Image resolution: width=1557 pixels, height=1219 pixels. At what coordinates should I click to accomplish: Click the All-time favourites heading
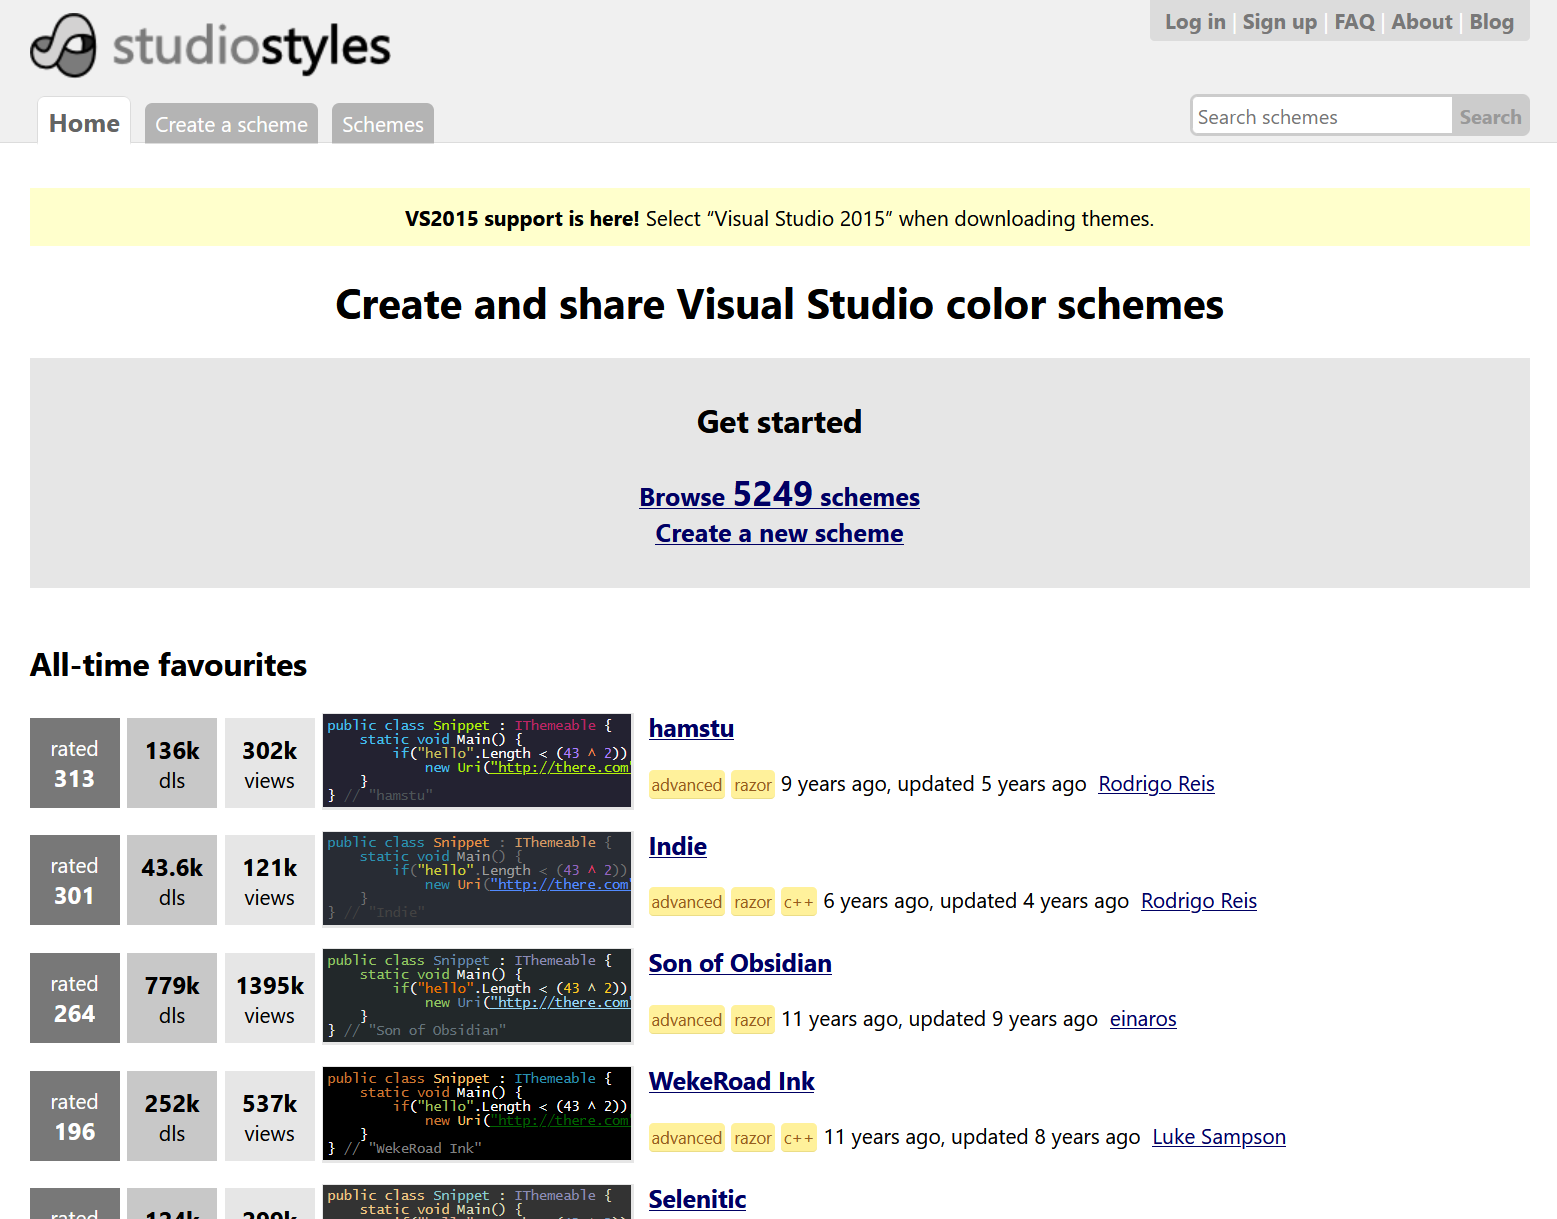tap(168, 665)
